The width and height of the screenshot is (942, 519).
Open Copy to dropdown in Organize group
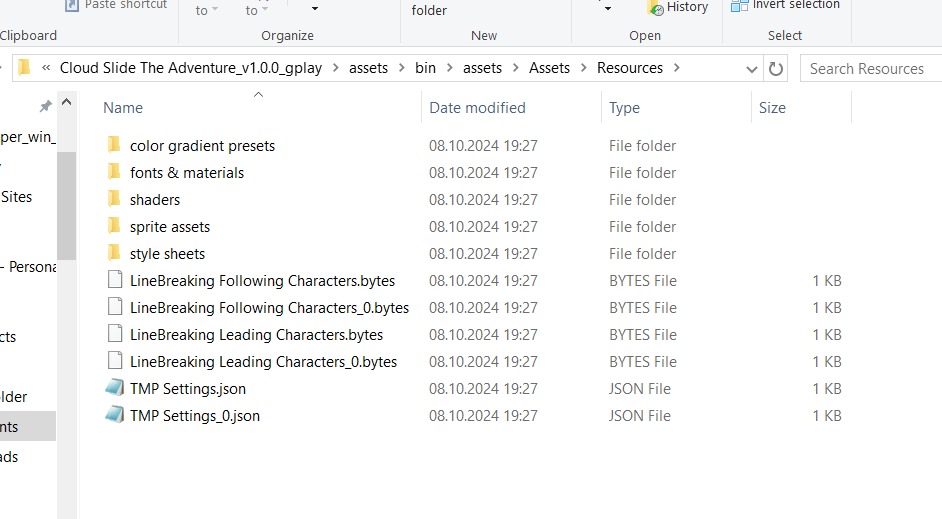pos(256,10)
